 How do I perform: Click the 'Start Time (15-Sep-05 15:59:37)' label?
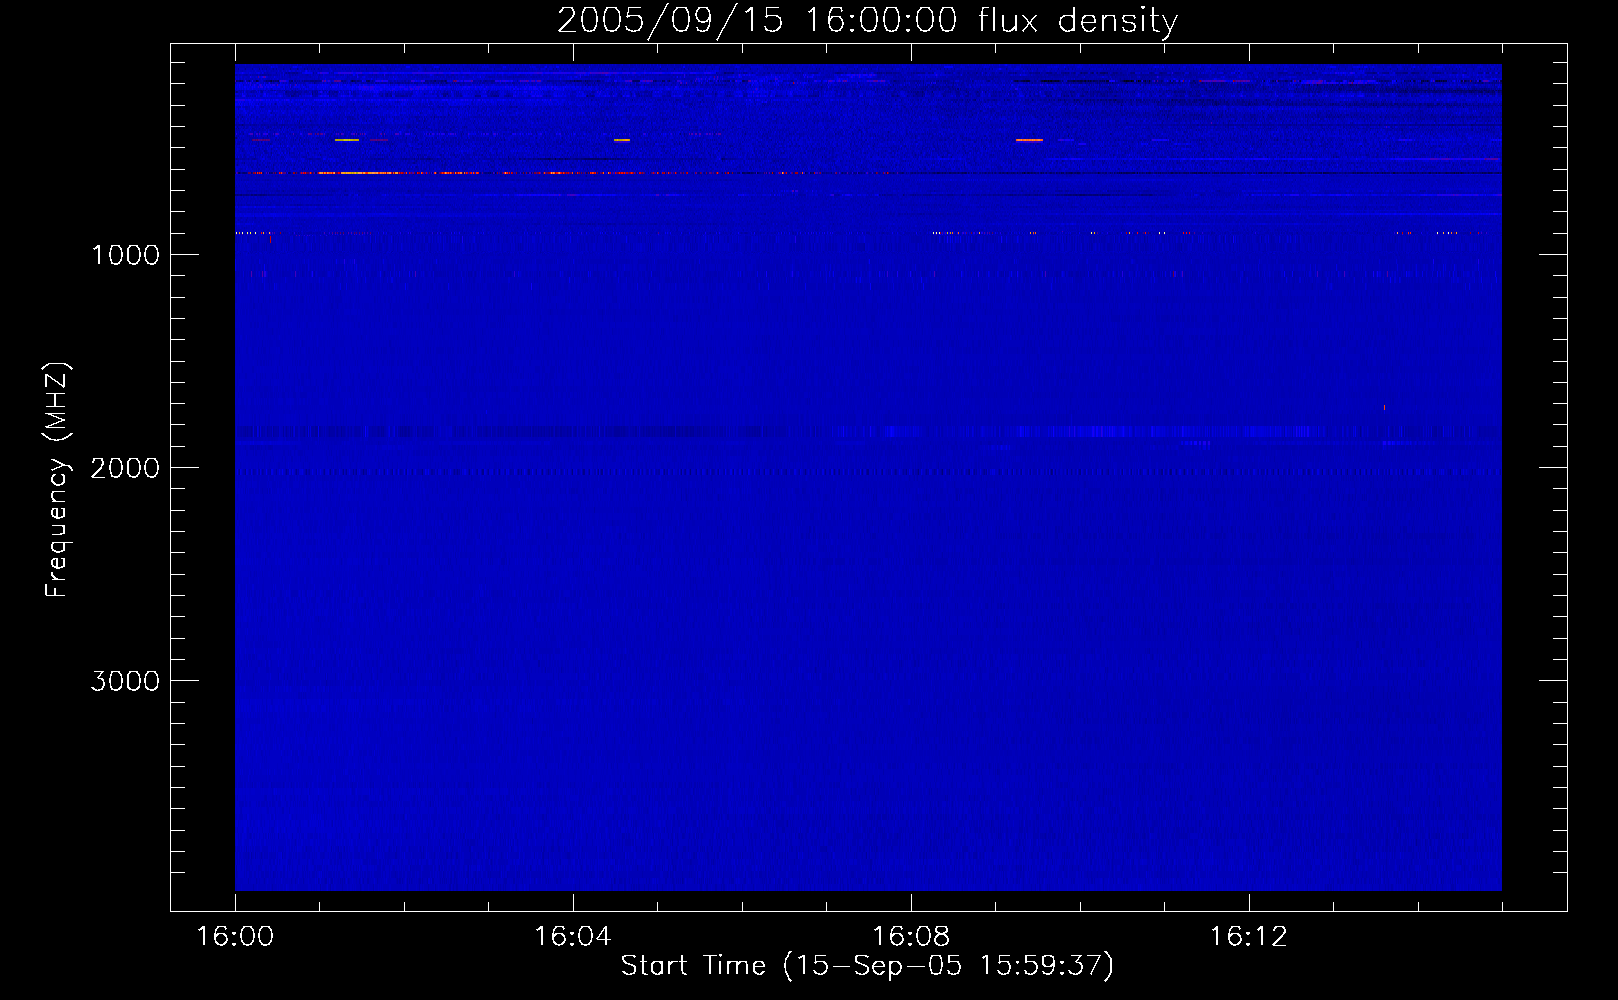point(867,966)
